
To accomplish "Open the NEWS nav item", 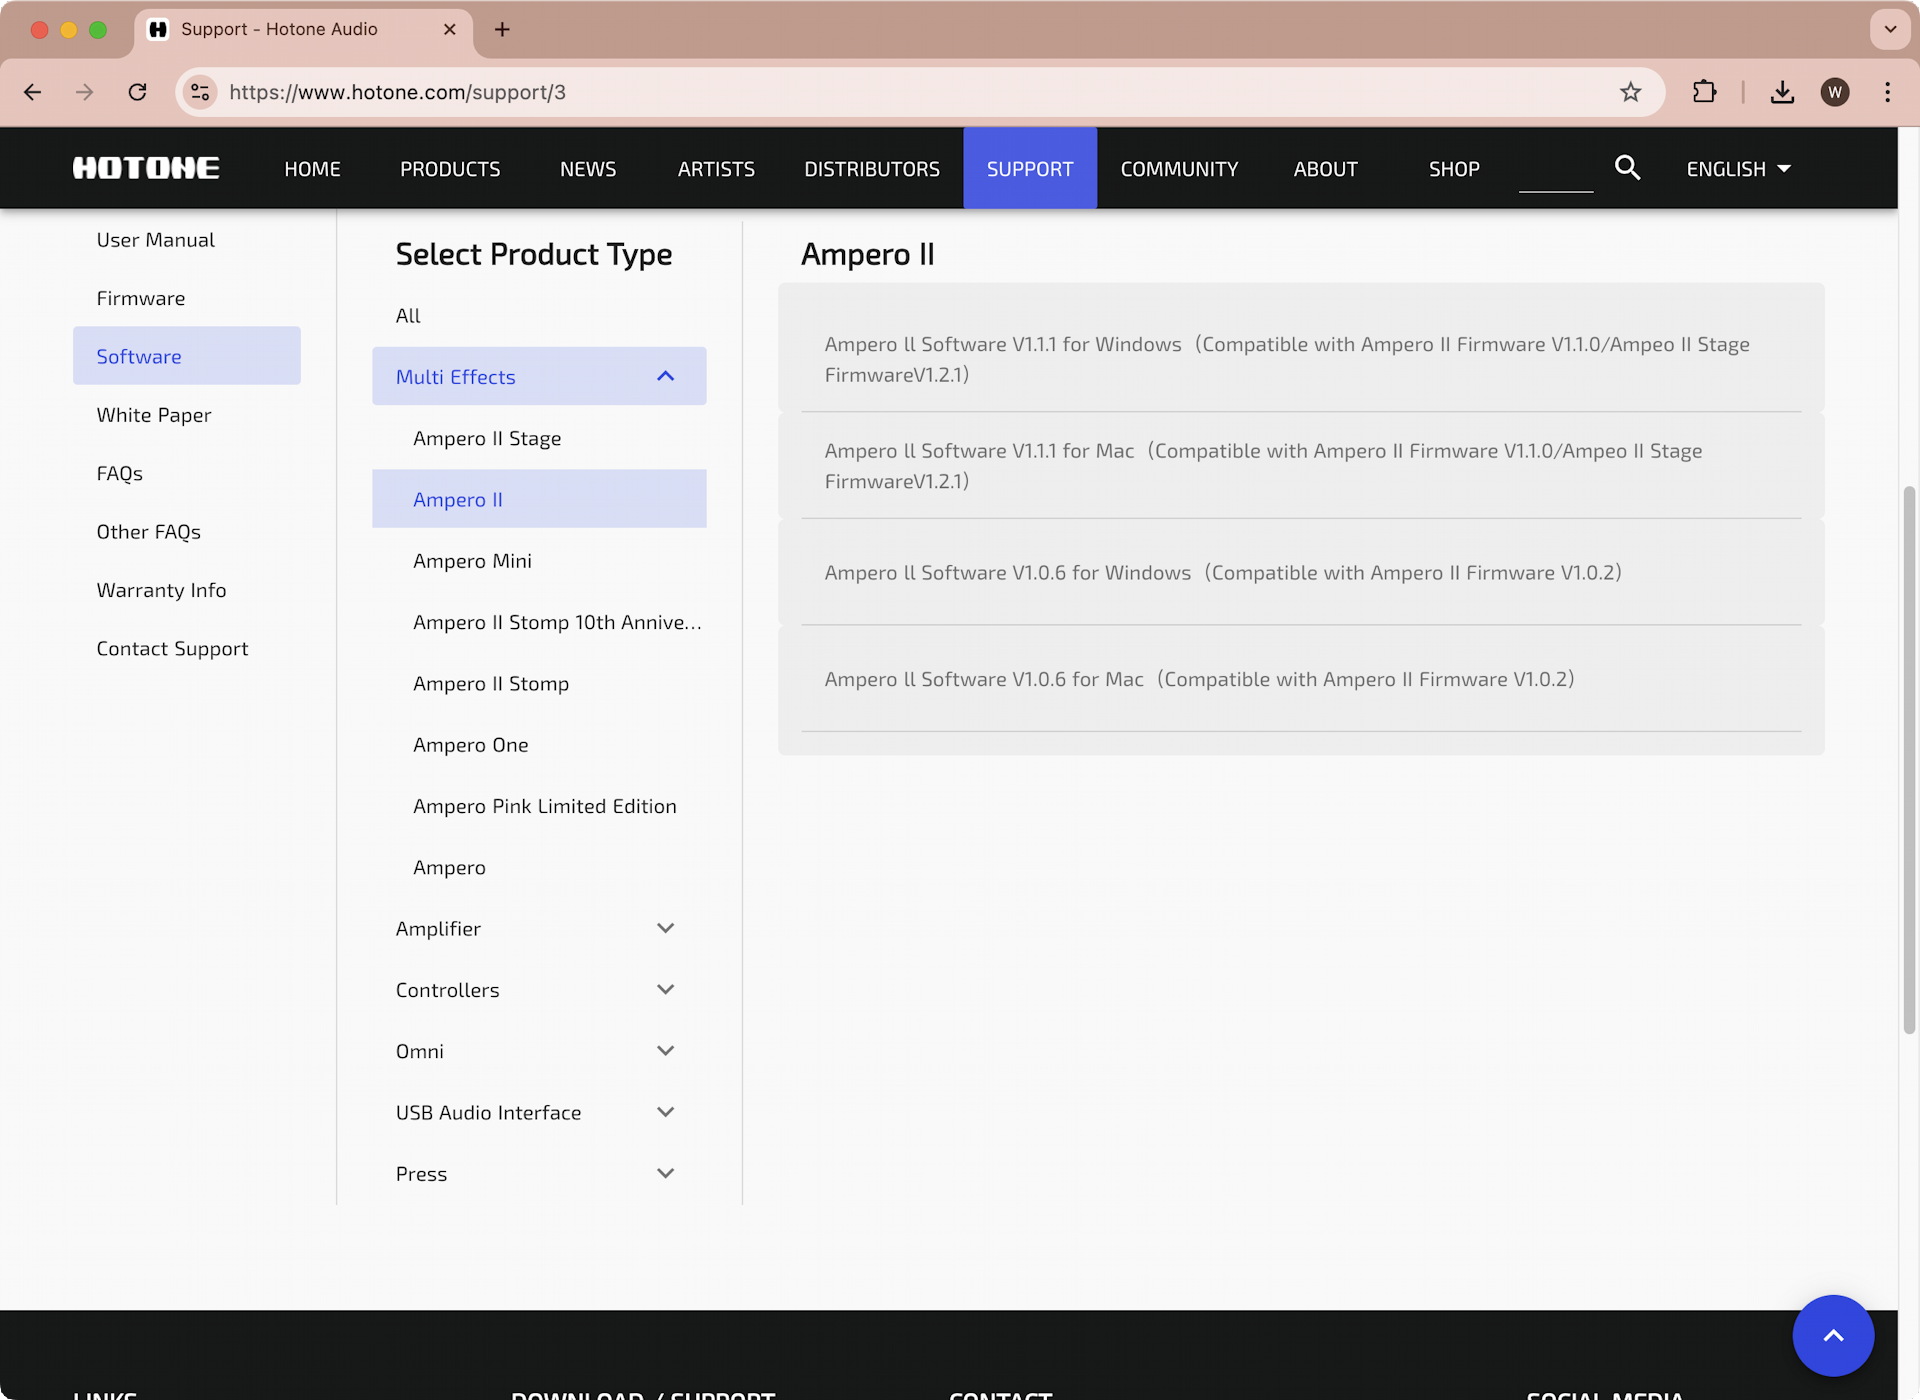I will (588, 169).
